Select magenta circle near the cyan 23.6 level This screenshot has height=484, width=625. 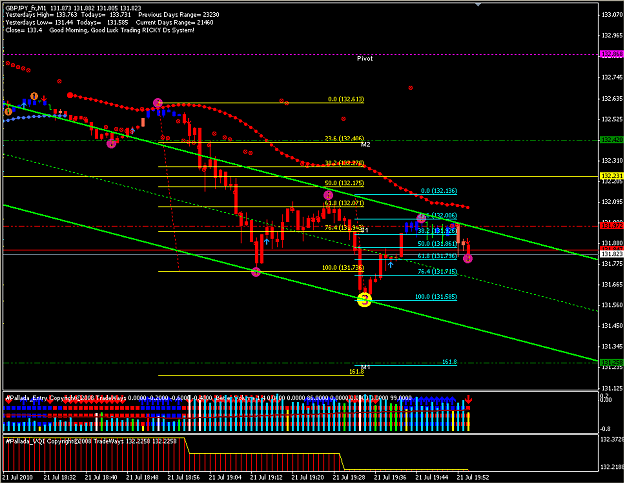(x=421, y=218)
